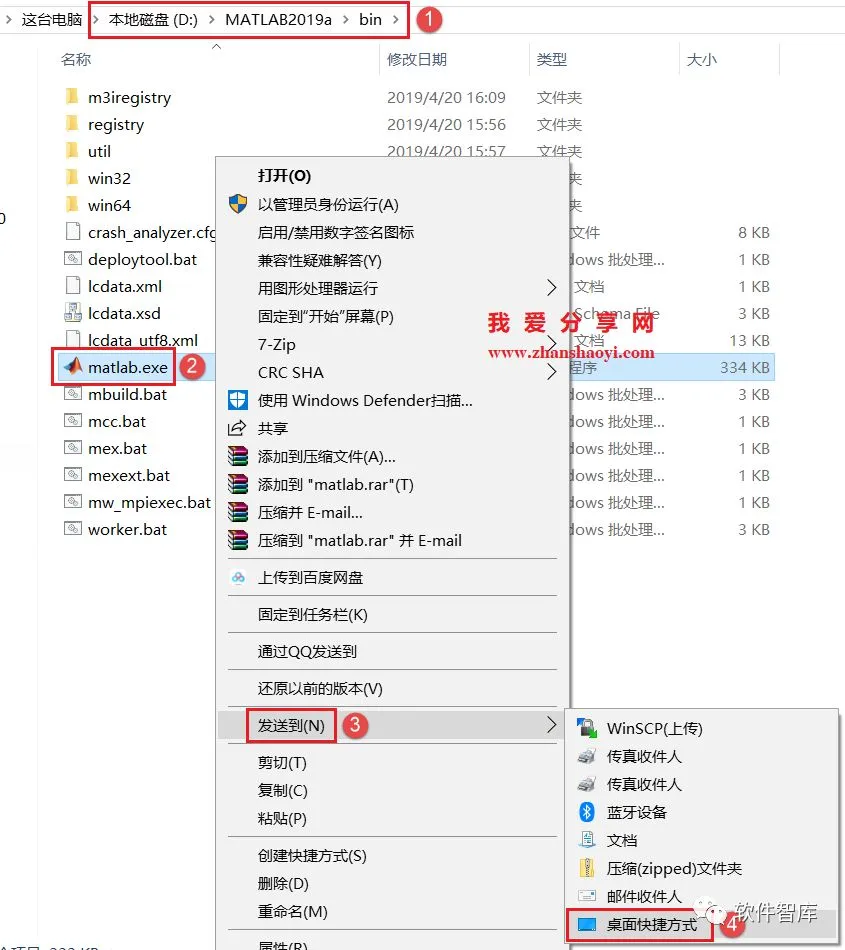Click the Bluetooth device icon
Screen dimensions: 845x950
pyautogui.click(x=586, y=811)
